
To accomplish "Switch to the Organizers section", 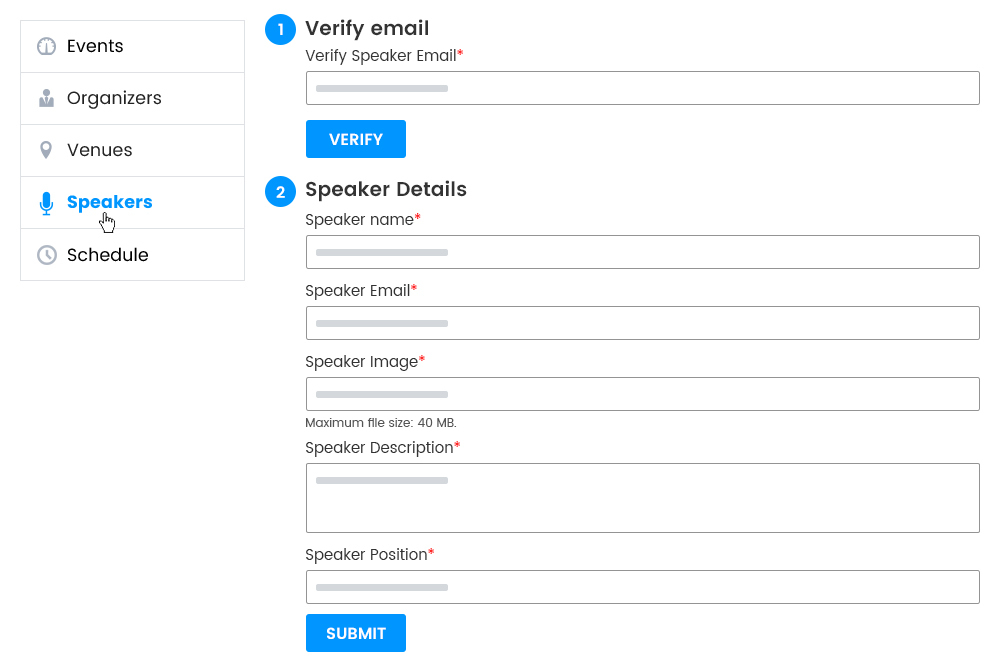I will (x=113, y=98).
